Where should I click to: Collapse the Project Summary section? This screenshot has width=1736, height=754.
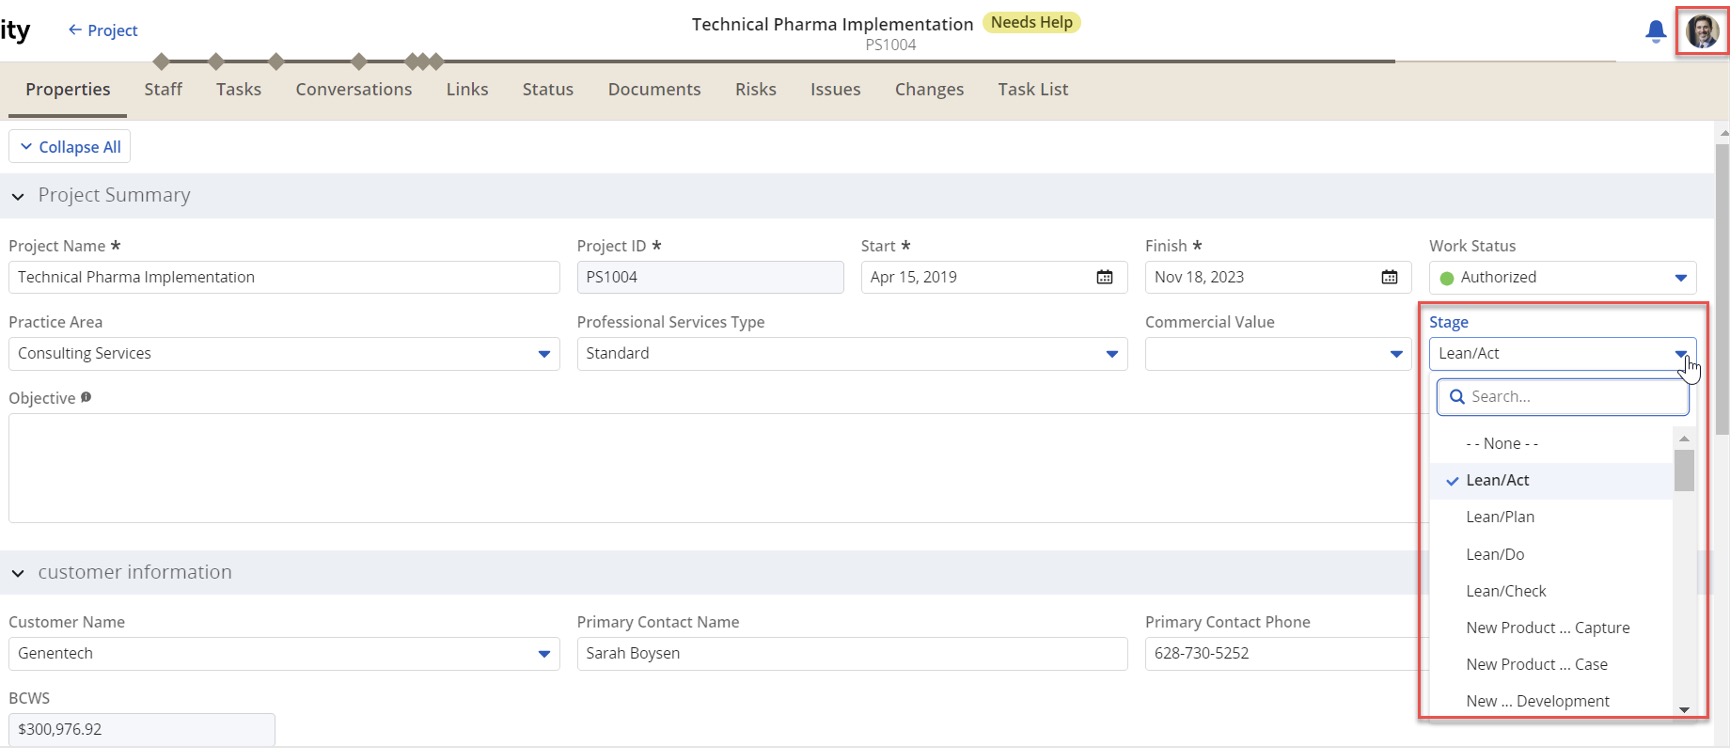coord(18,197)
